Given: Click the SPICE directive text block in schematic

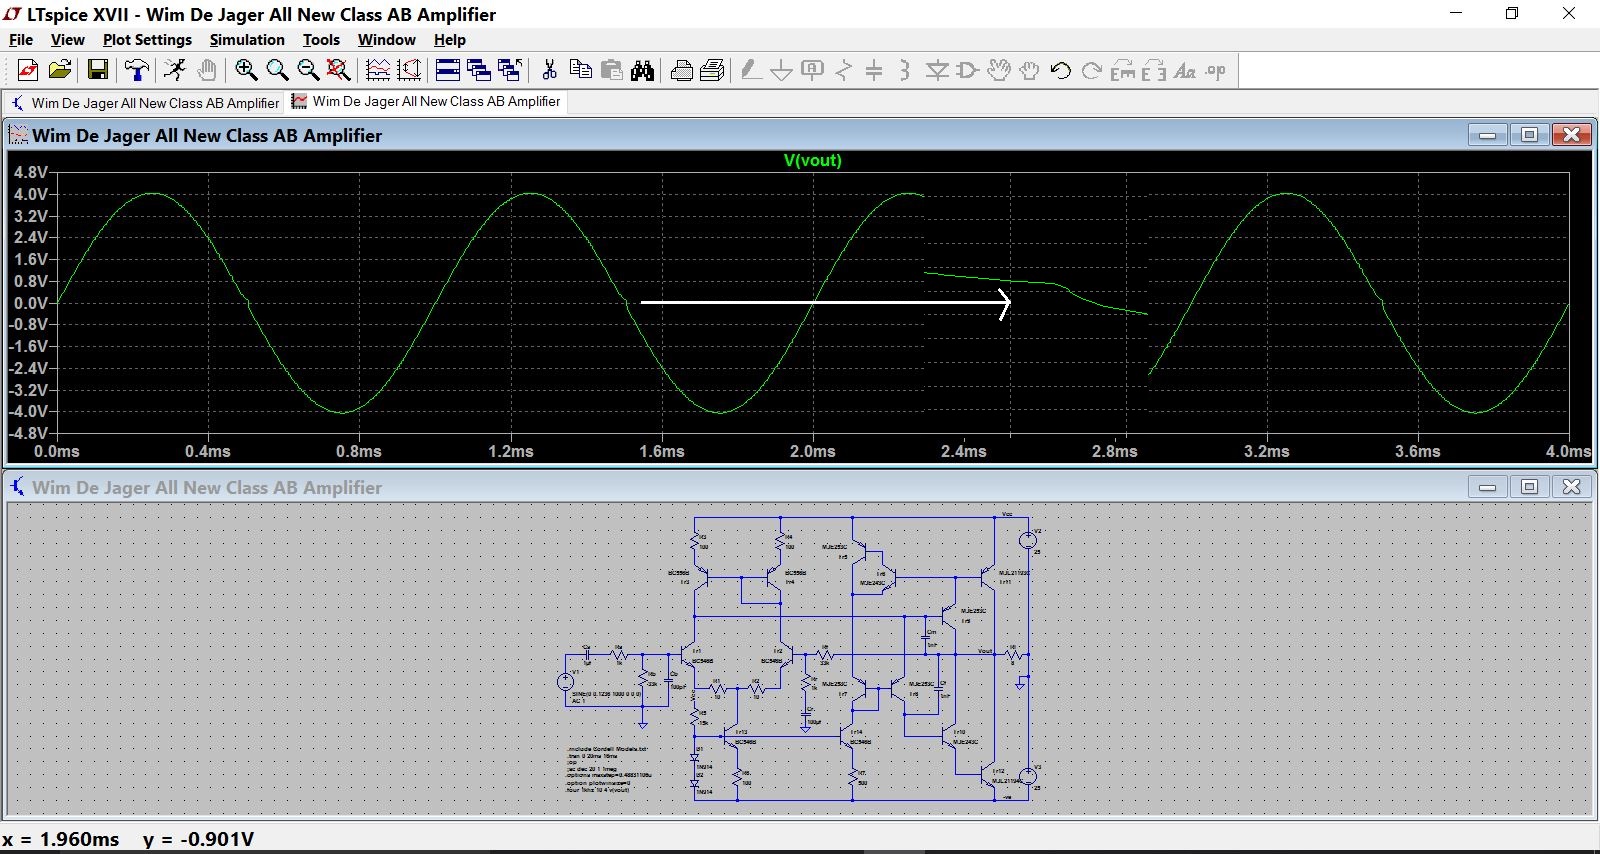Looking at the screenshot, I should coord(609,769).
